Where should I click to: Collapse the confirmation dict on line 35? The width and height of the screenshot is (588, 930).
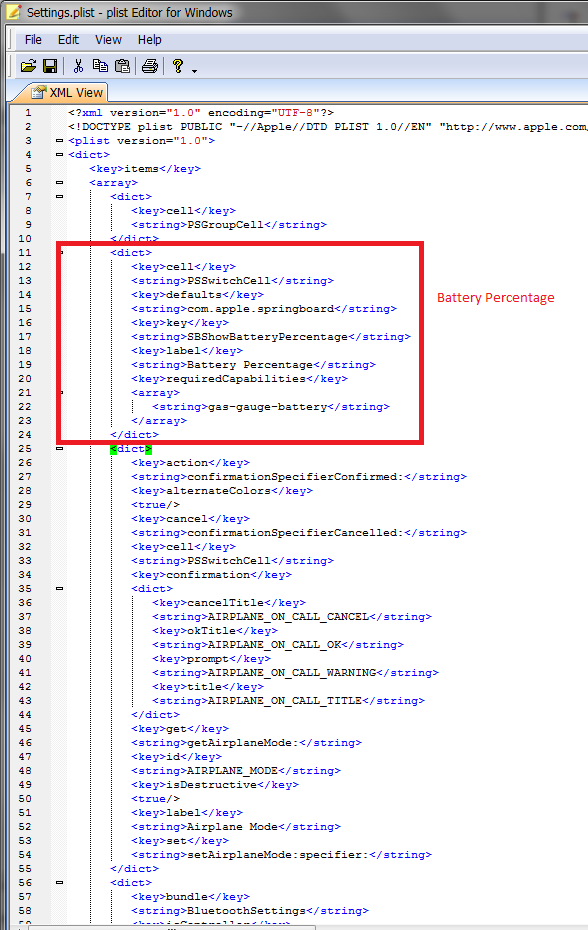[x=59, y=588]
